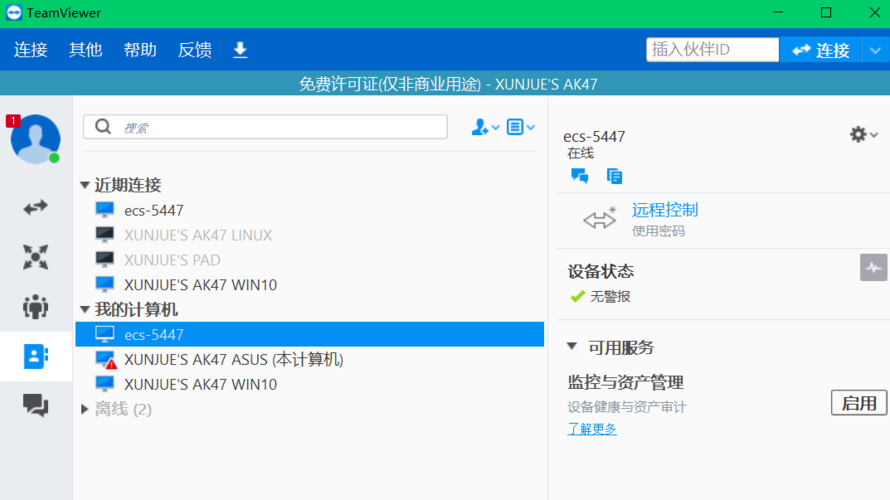
Task: Open the chat sidebar icon
Action: [35, 405]
